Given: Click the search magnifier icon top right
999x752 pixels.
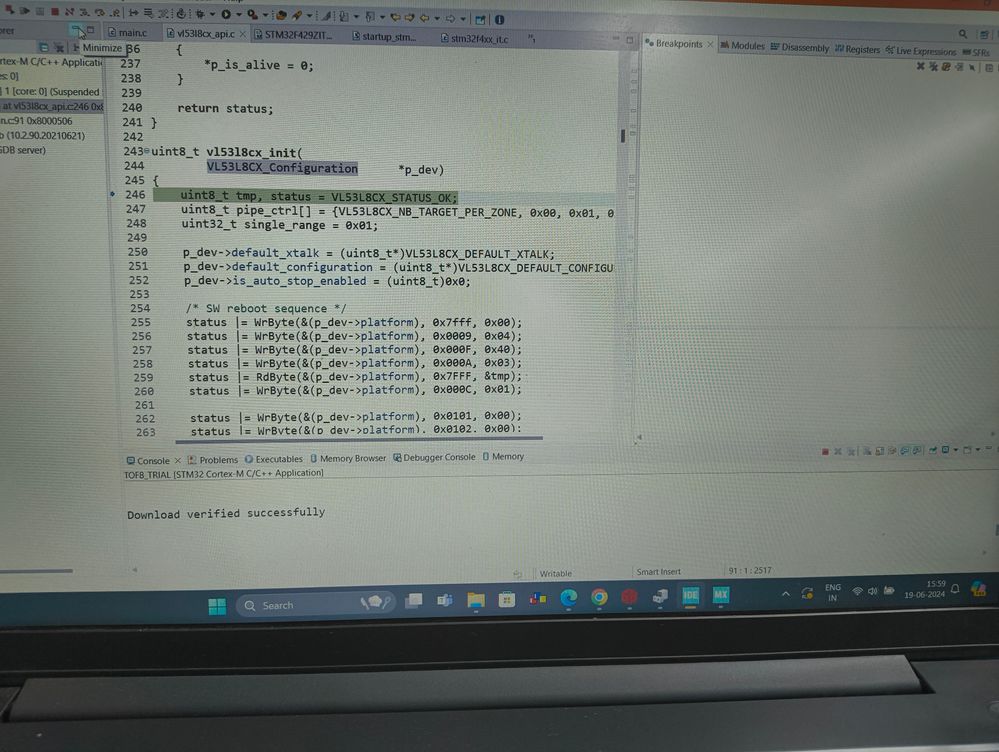Looking at the screenshot, I should 963,34.
